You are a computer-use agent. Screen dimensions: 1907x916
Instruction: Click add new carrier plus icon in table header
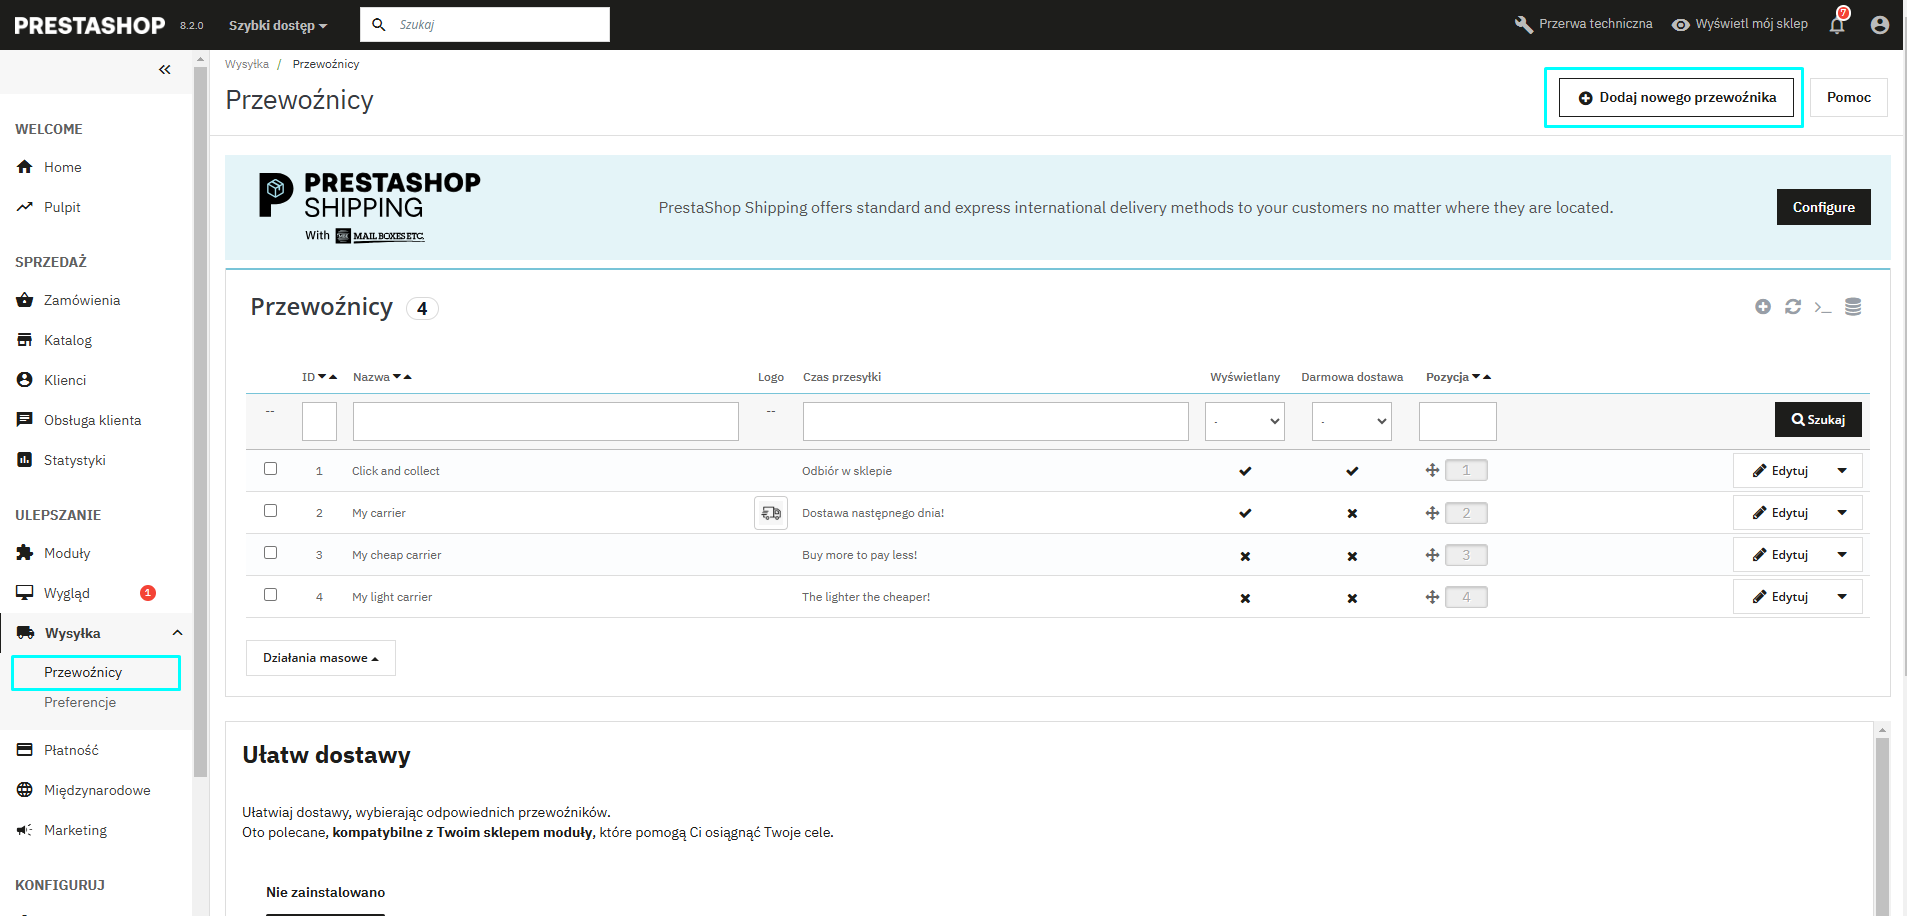(1763, 307)
